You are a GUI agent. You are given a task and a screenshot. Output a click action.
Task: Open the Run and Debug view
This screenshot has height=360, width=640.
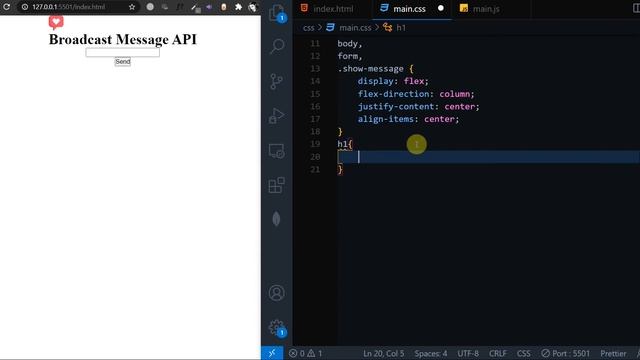click(x=277, y=116)
